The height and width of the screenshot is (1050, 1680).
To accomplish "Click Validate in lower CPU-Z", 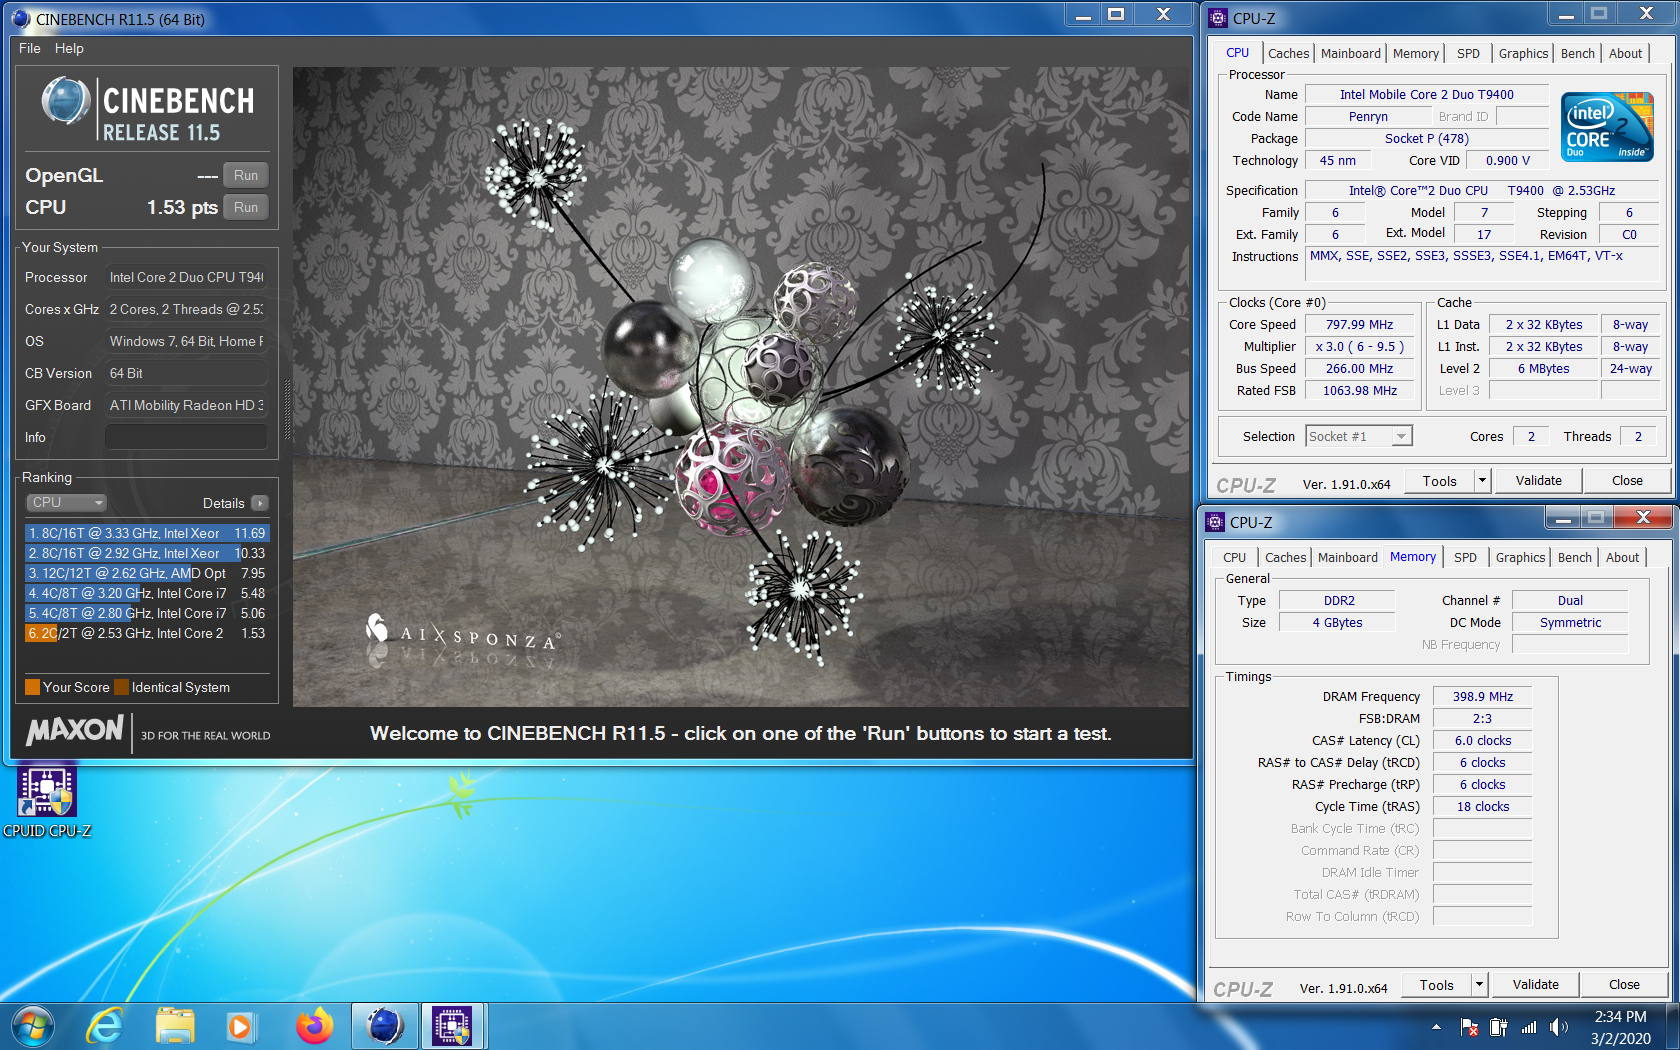I will pos(1535,985).
